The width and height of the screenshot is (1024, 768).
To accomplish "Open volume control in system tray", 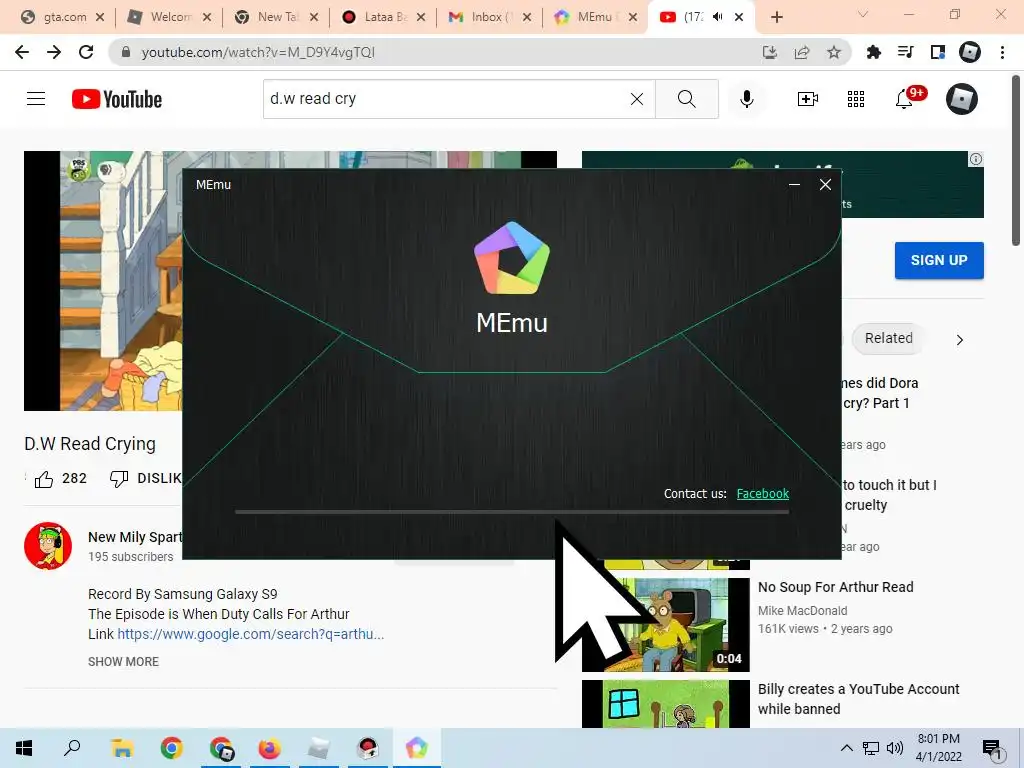I will point(895,748).
